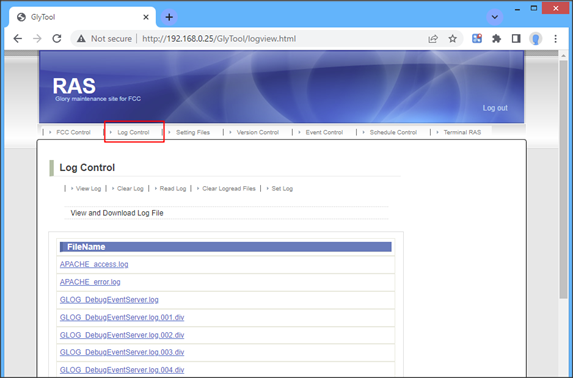Click the Log Control page heading

pyautogui.click(x=87, y=168)
